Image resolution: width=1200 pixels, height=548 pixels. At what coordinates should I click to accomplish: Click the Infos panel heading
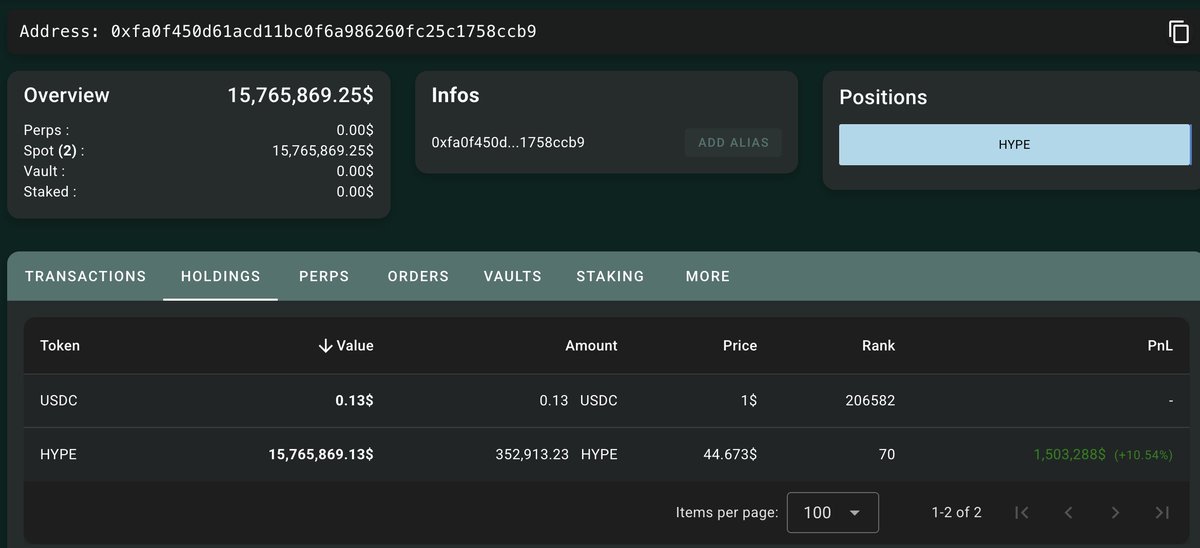click(x=455, y=96)
